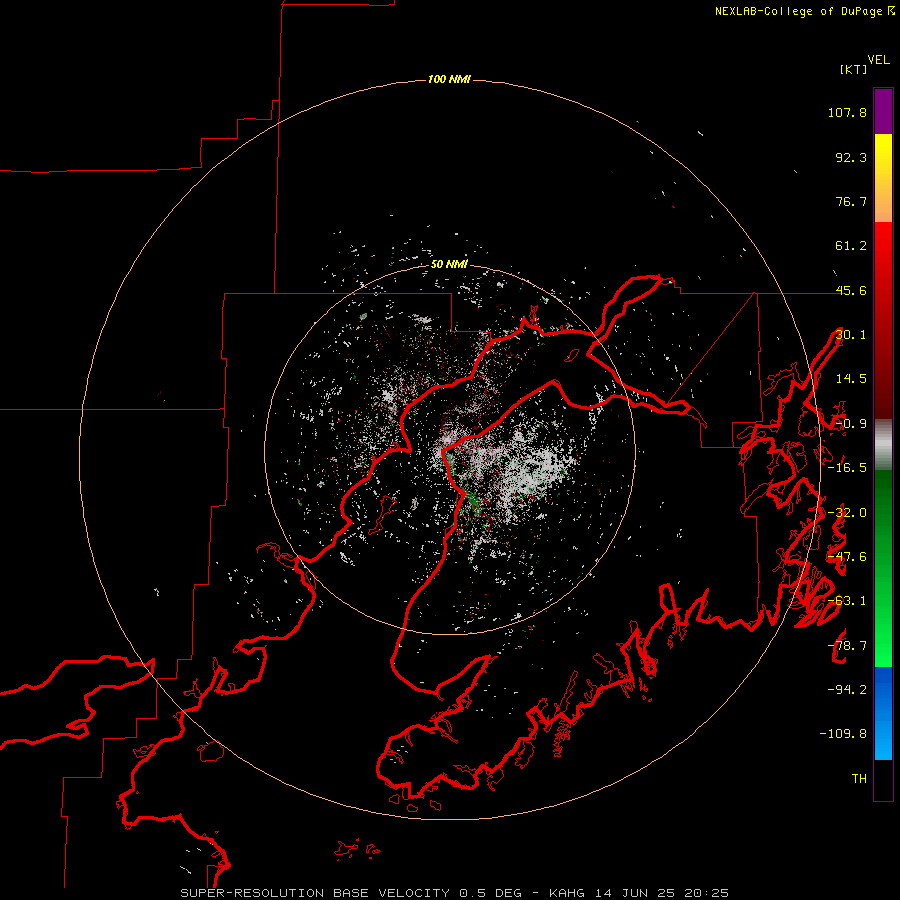
Task: Click the green color bar segment
Action: 883,568
